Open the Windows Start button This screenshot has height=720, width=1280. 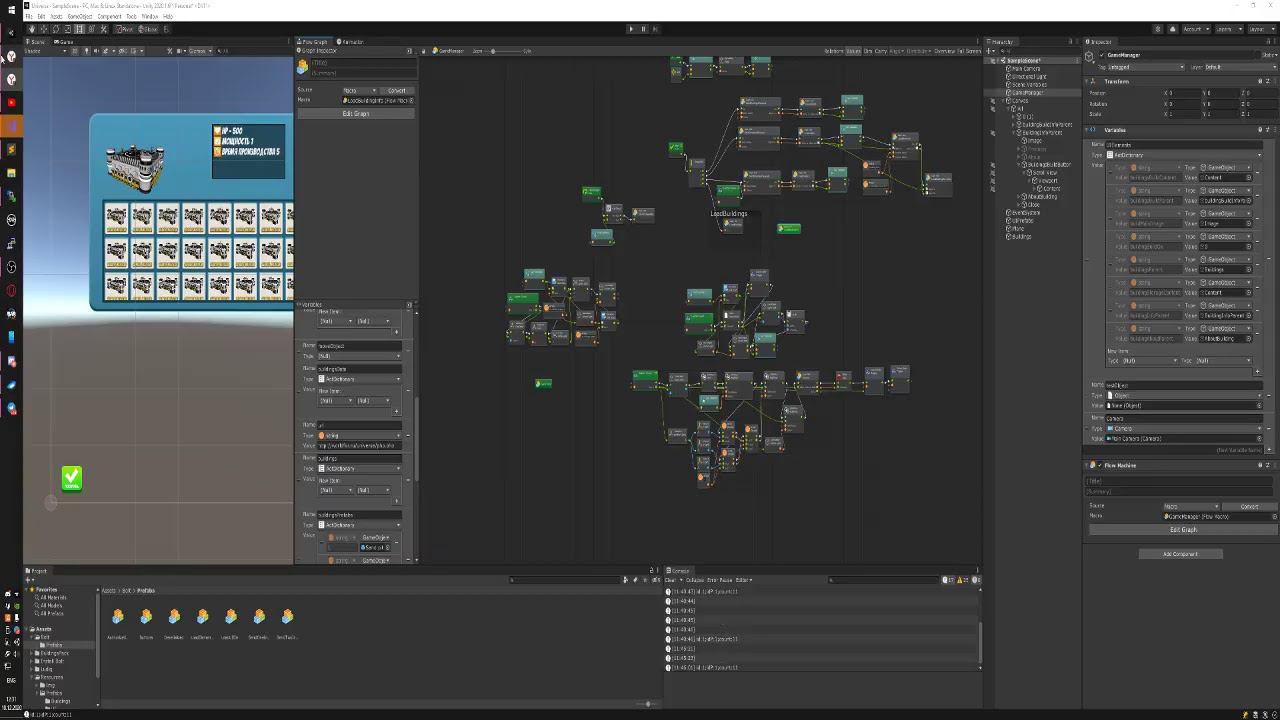11,8
